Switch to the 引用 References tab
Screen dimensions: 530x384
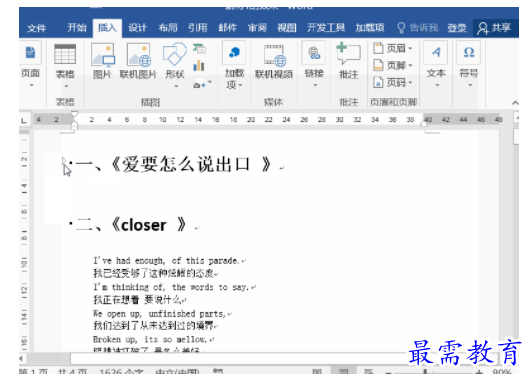tap(197, 28)
